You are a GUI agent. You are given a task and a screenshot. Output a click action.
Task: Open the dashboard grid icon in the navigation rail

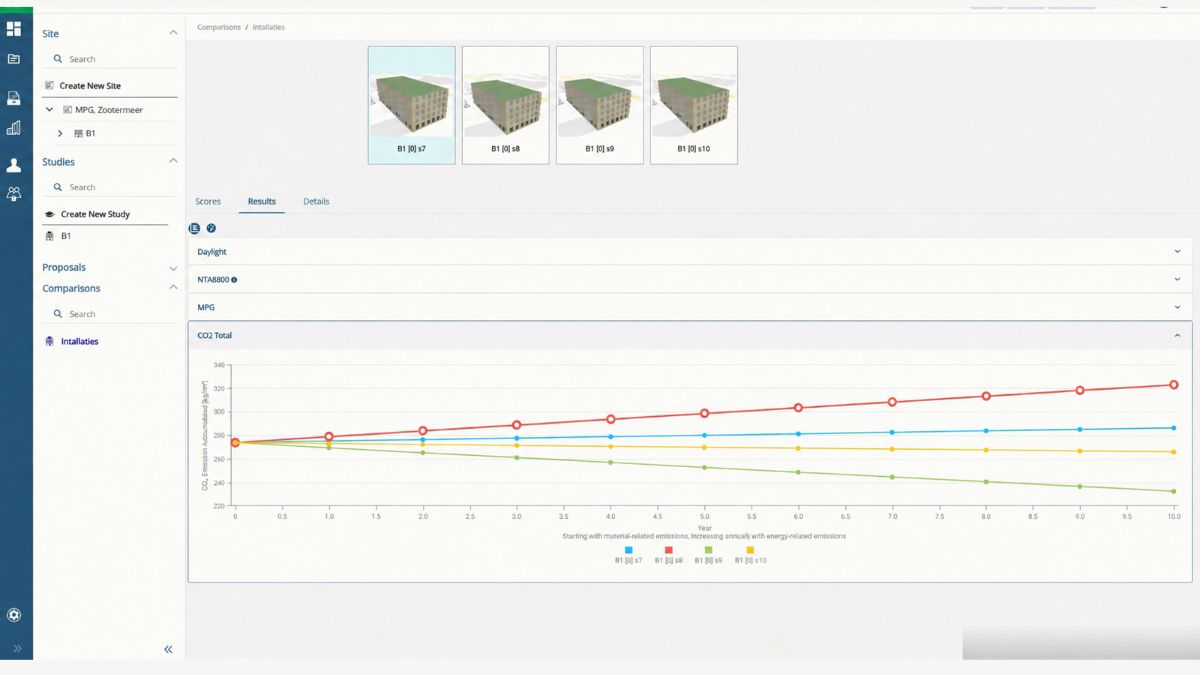tap(14, 29)
